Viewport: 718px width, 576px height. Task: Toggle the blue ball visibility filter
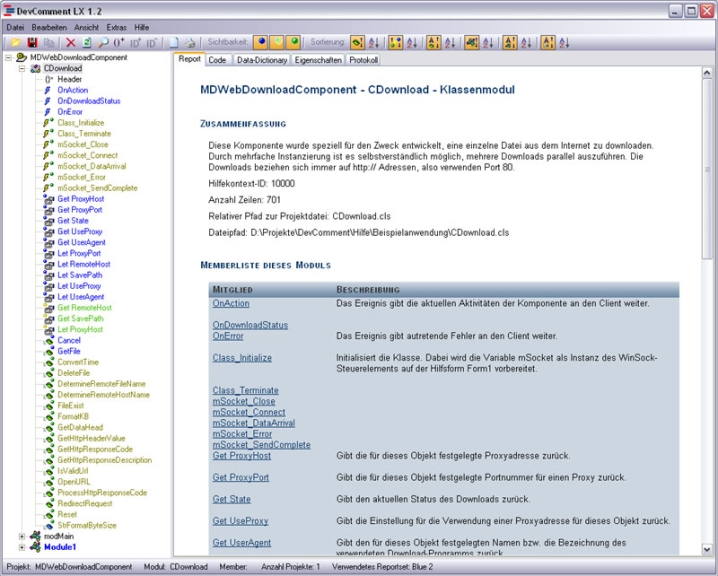(x=261, y=43)
